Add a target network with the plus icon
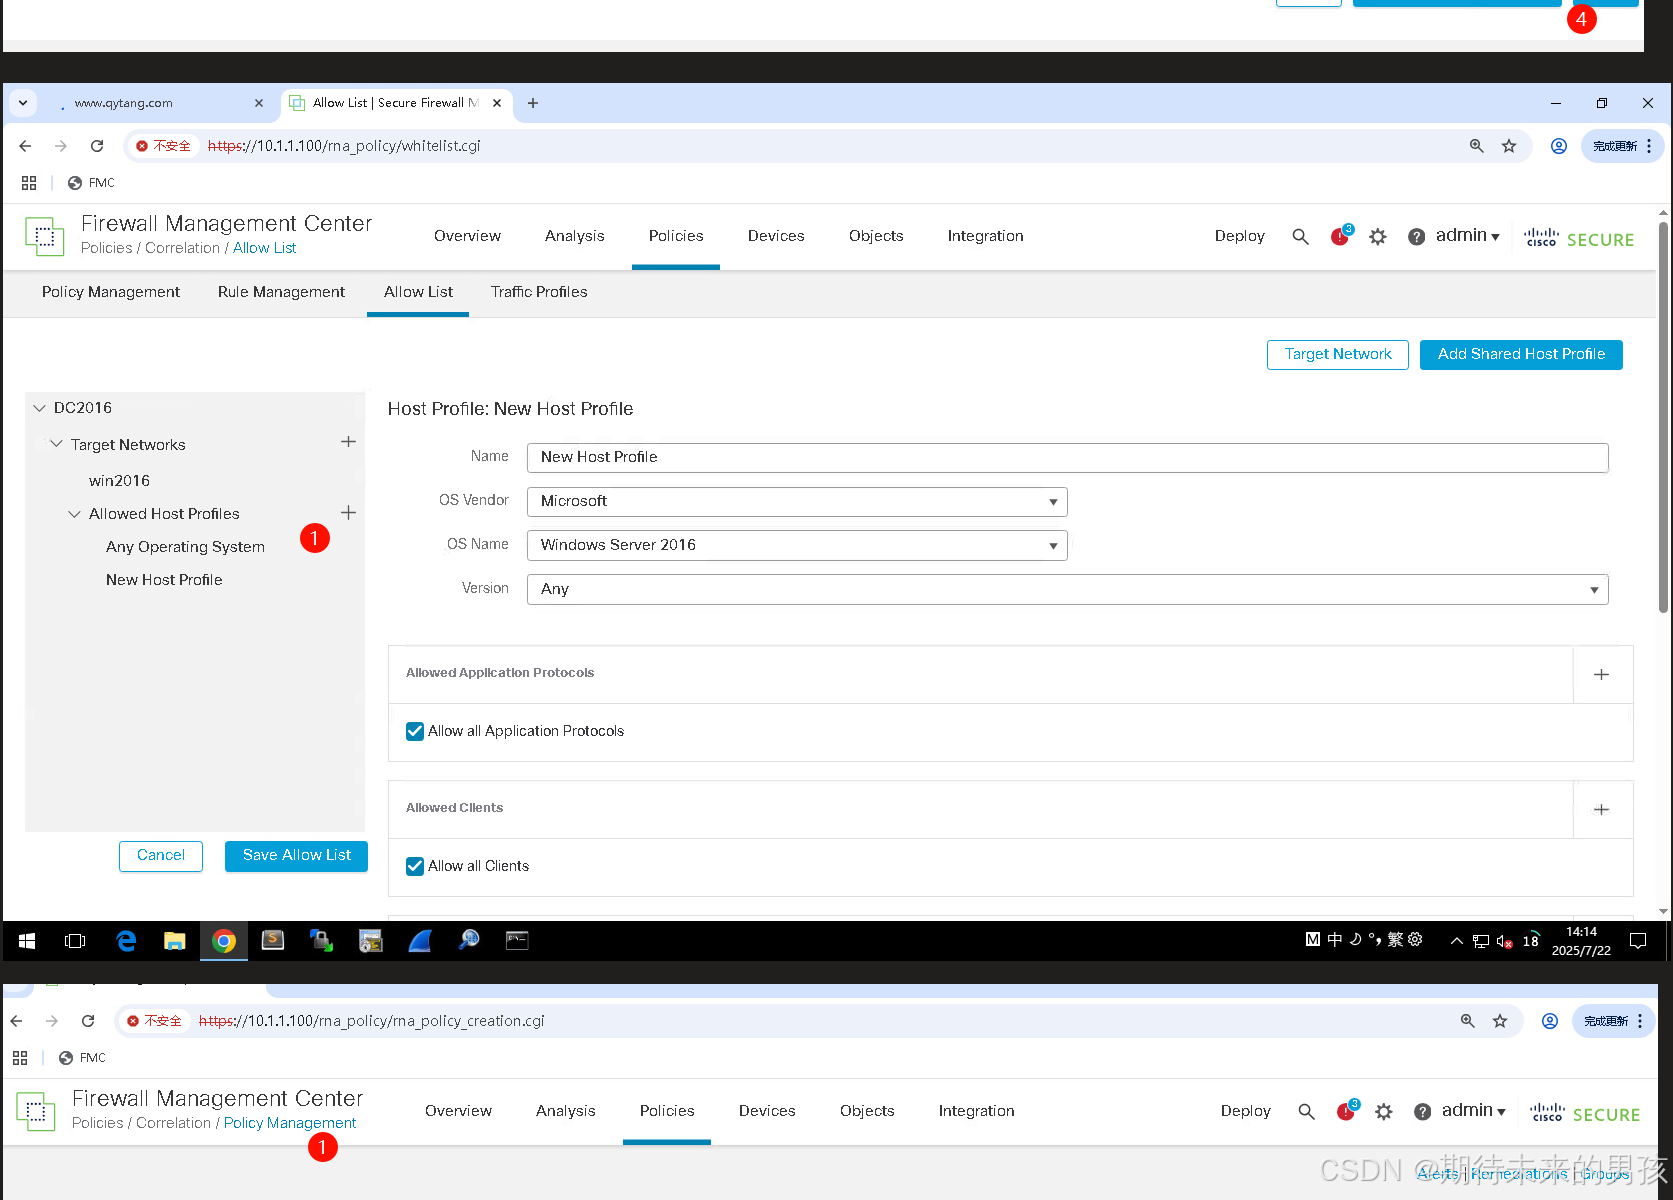This screenshot has height=1200, width=1673. [x=348, y=442]
